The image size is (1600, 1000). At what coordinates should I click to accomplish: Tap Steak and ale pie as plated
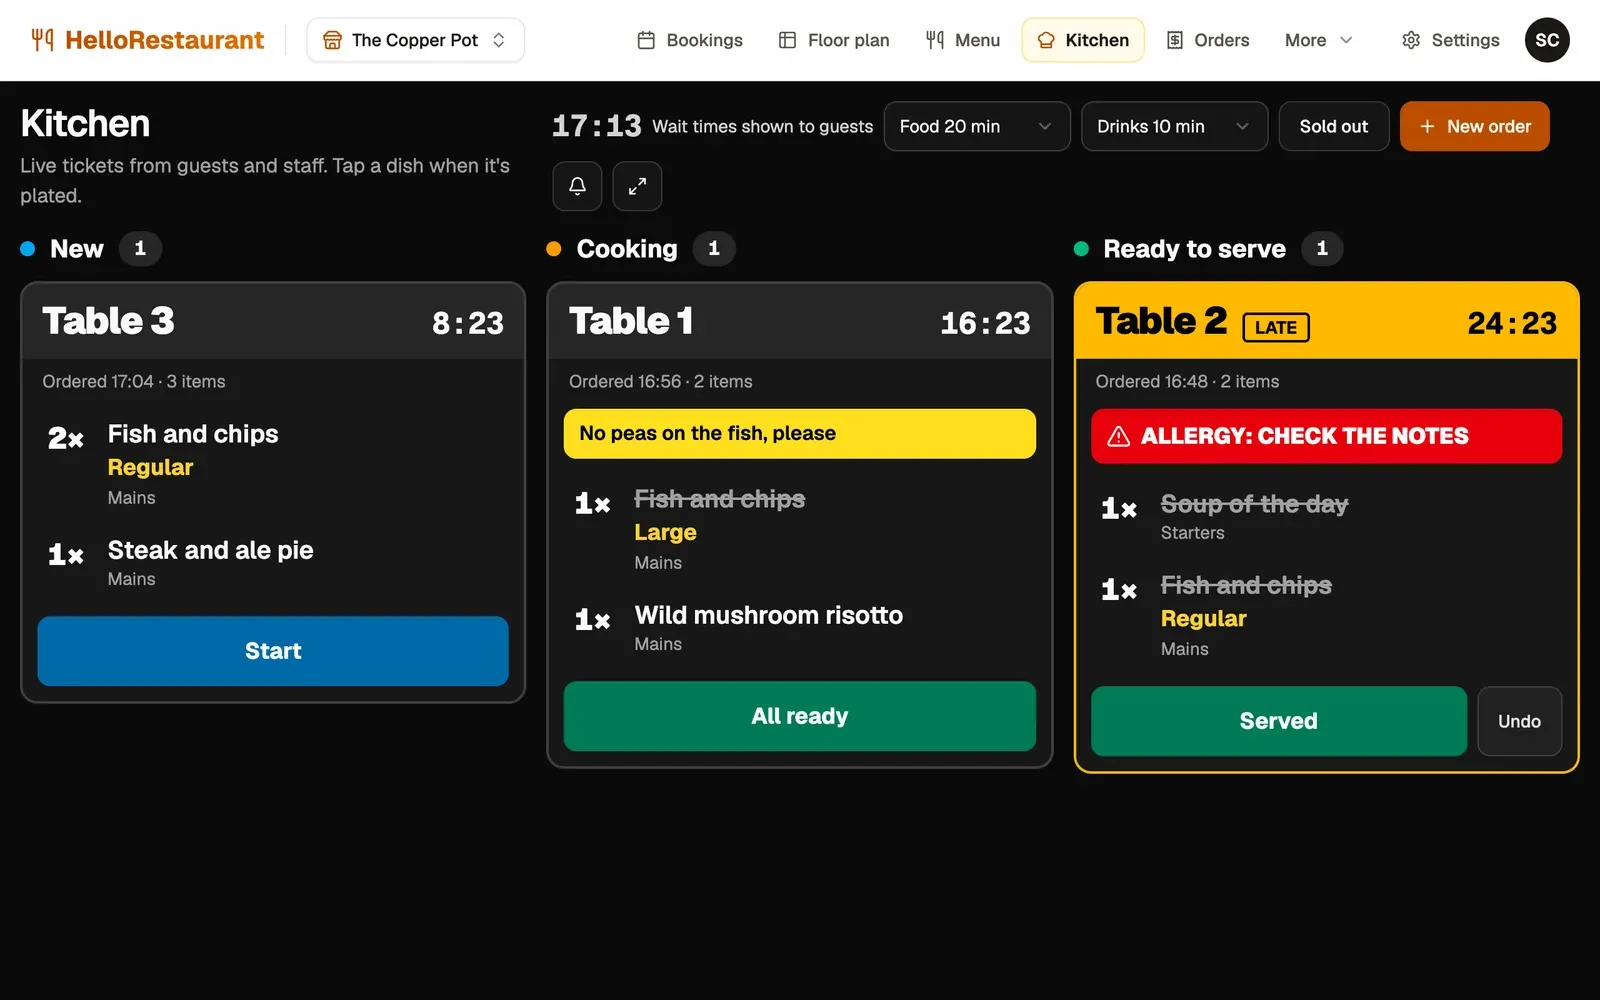273,563
